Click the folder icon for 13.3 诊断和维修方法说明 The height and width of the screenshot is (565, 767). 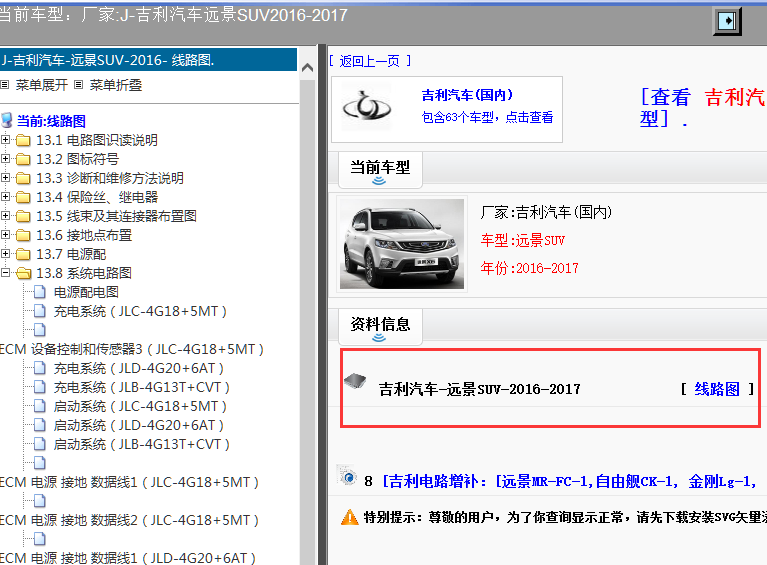tap(23, 179)
